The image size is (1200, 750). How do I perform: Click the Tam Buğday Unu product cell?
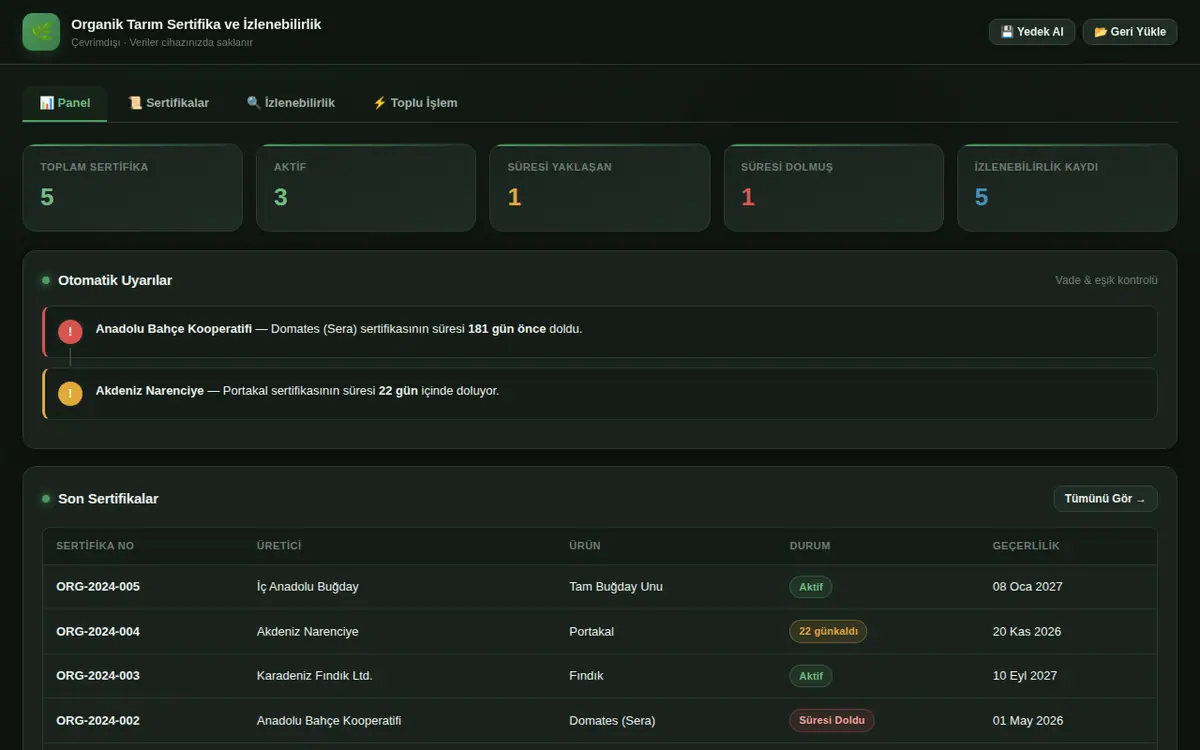click(x=616, y=587)
